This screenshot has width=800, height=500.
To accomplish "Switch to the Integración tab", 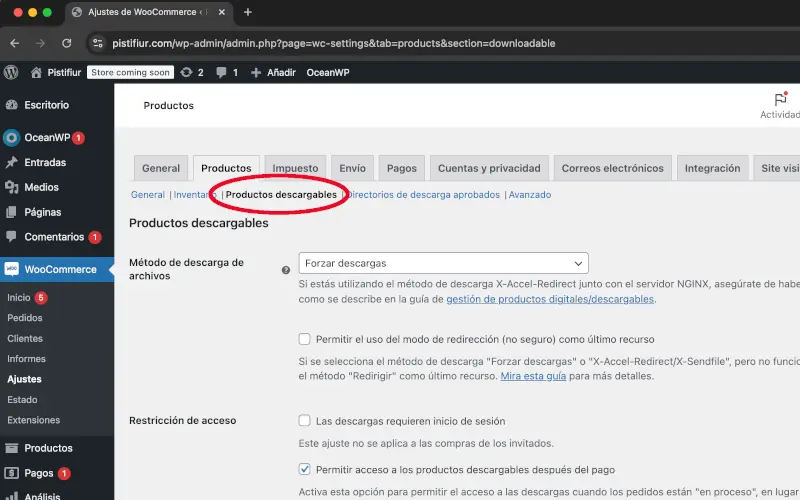I will pos(712,168).
